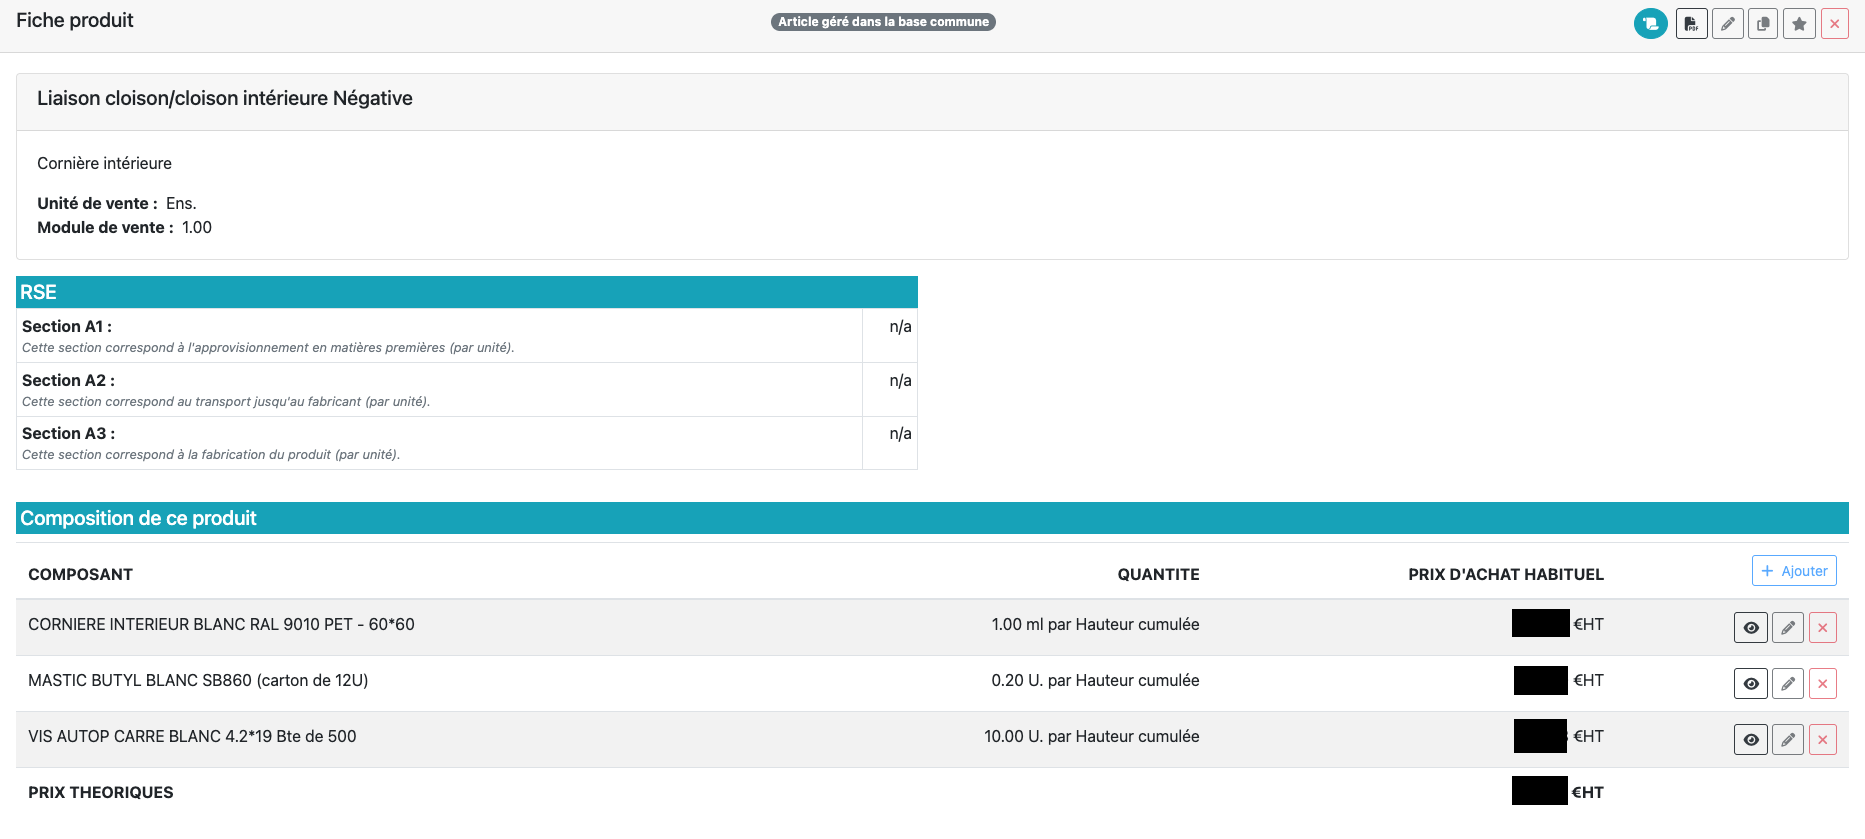The image size is (1865, 839).
Task: Duplicate this product using the copy icon
Action: pyautogui.click(x=1763, y=23)
